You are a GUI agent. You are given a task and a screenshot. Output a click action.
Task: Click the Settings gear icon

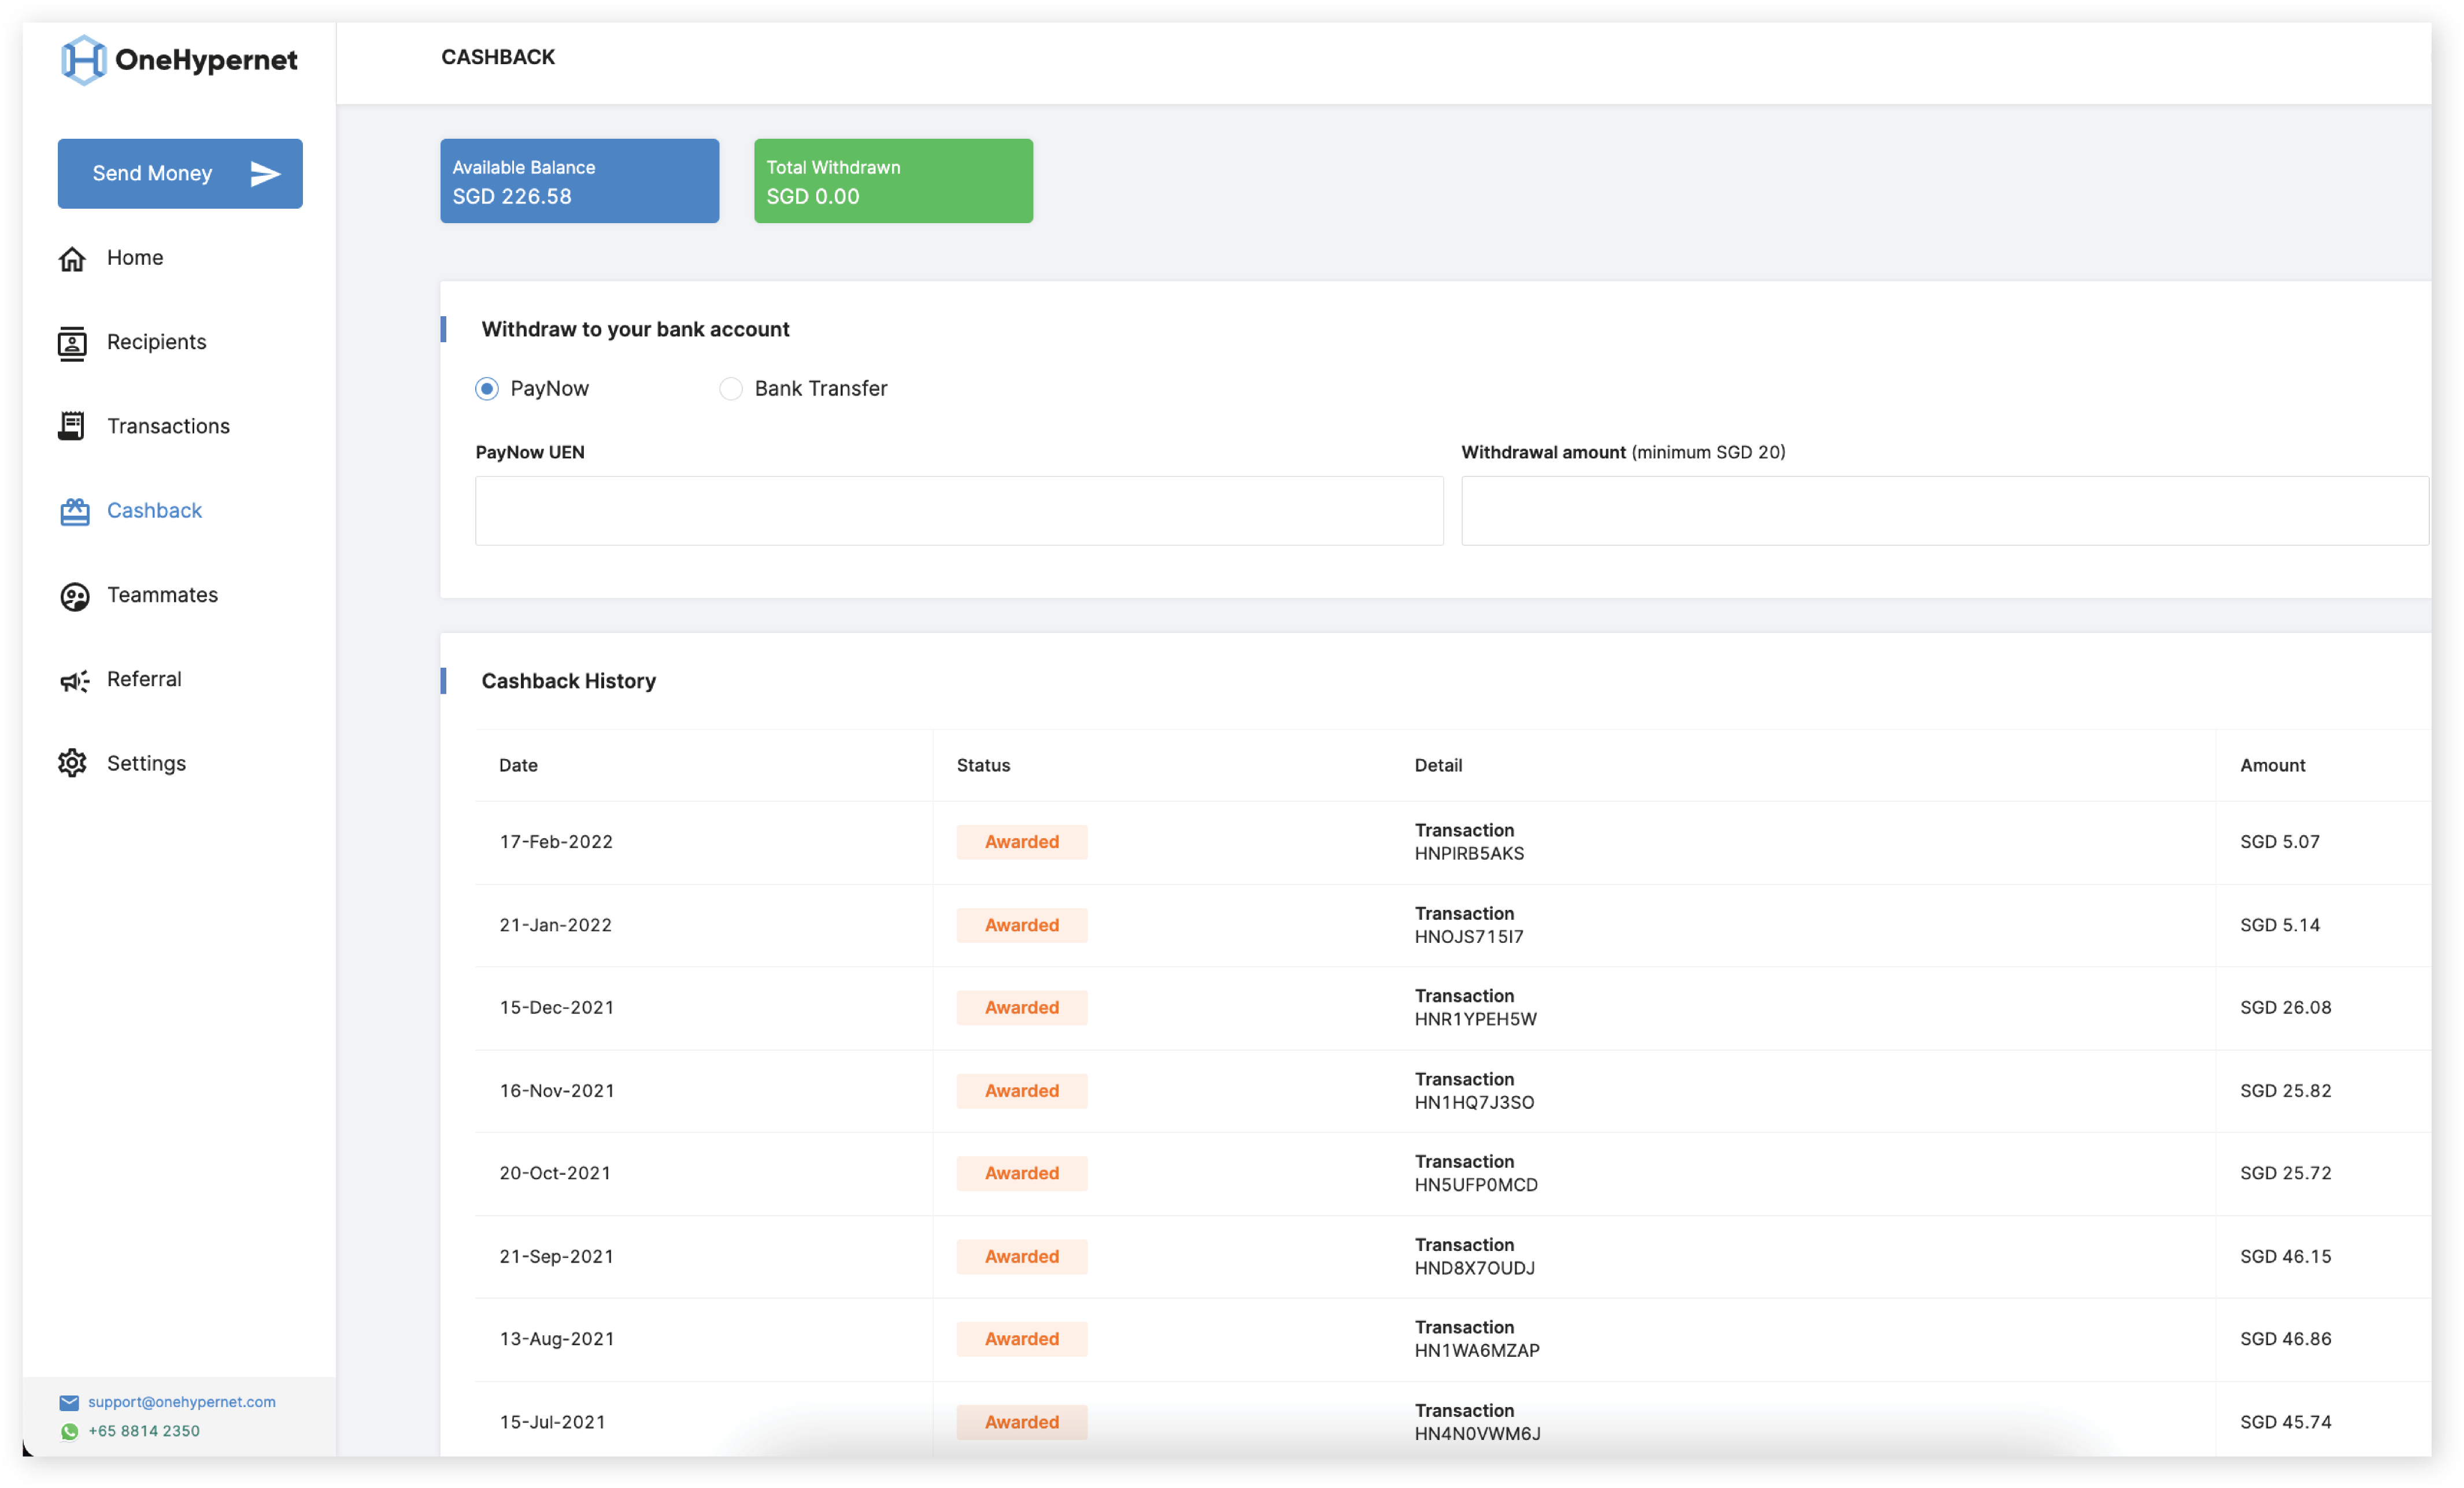tap(72, 764)
